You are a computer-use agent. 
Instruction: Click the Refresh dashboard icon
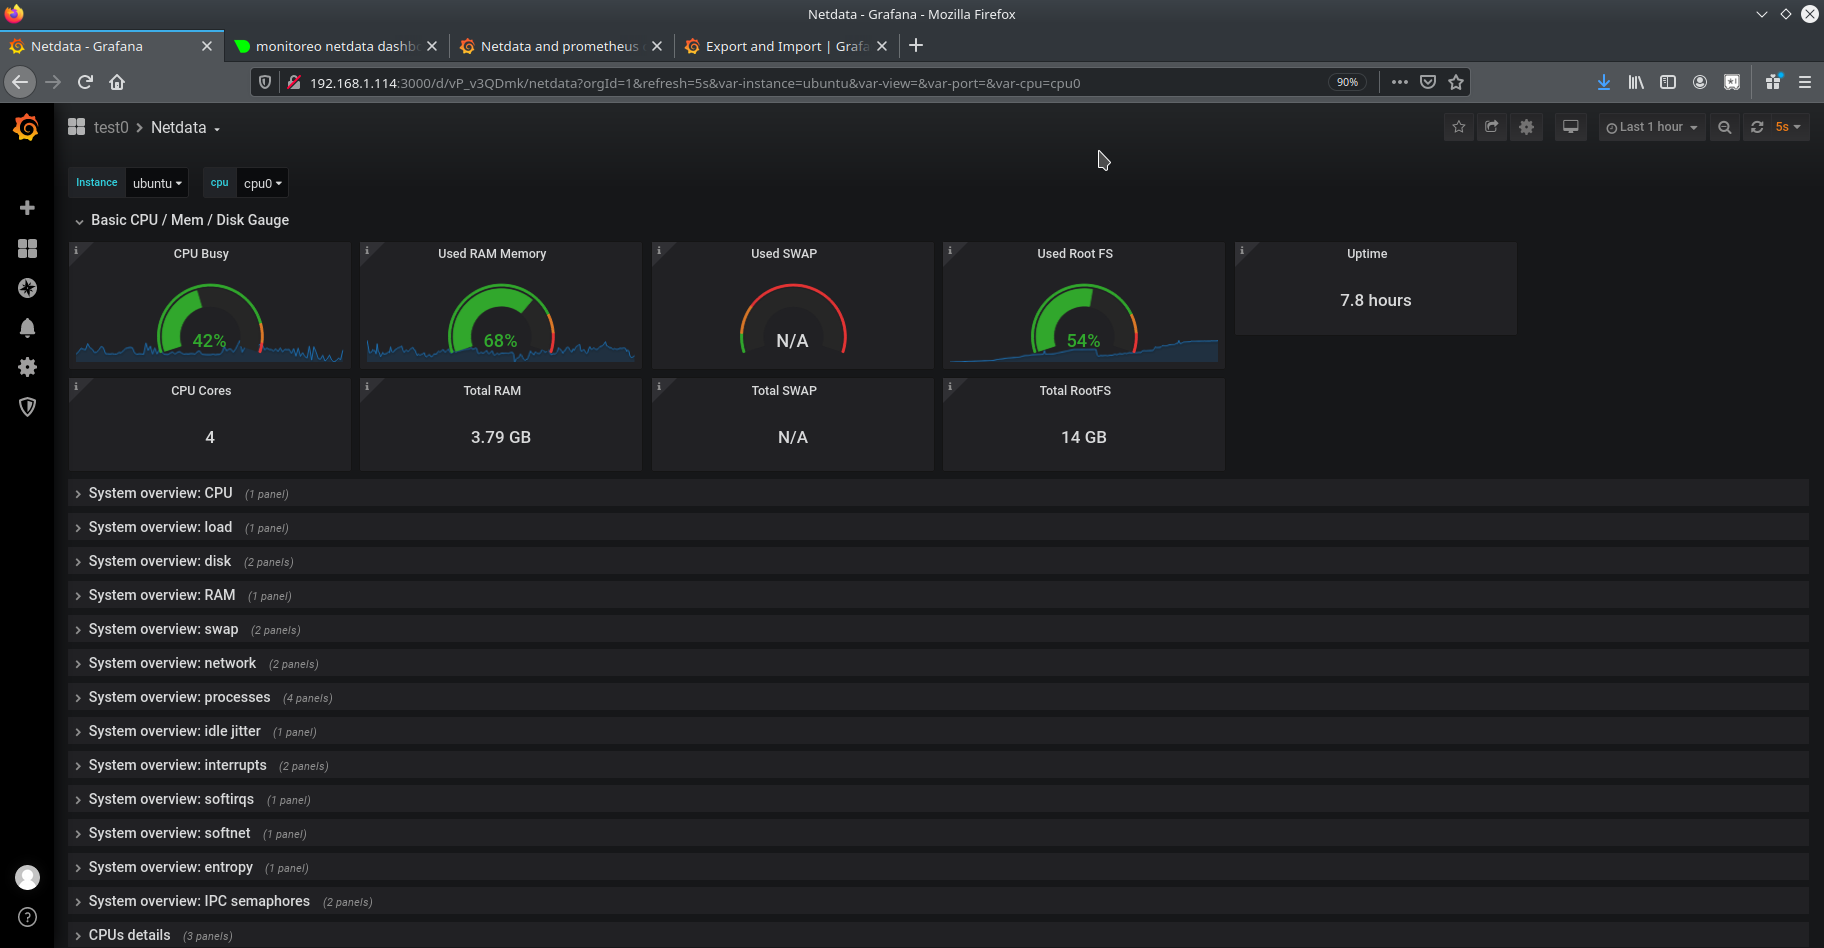pyautogui.click(x=1757, y=127)
